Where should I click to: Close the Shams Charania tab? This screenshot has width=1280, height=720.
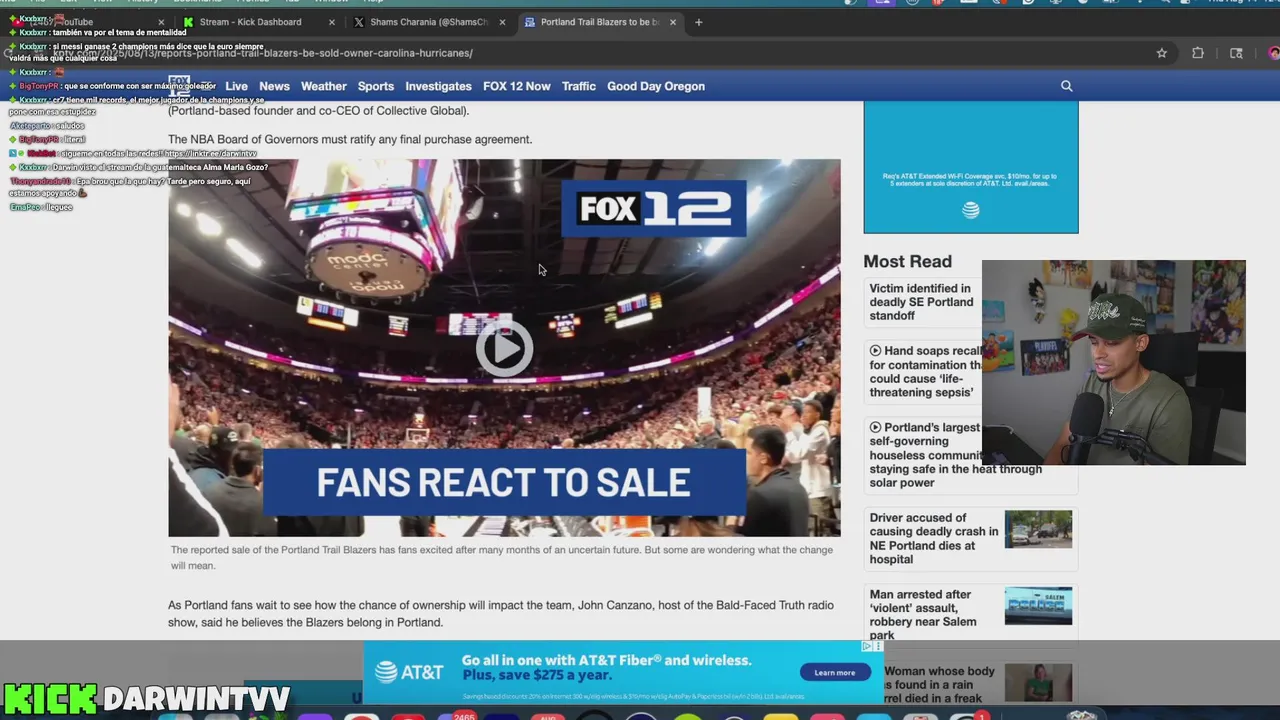(502, 22)
